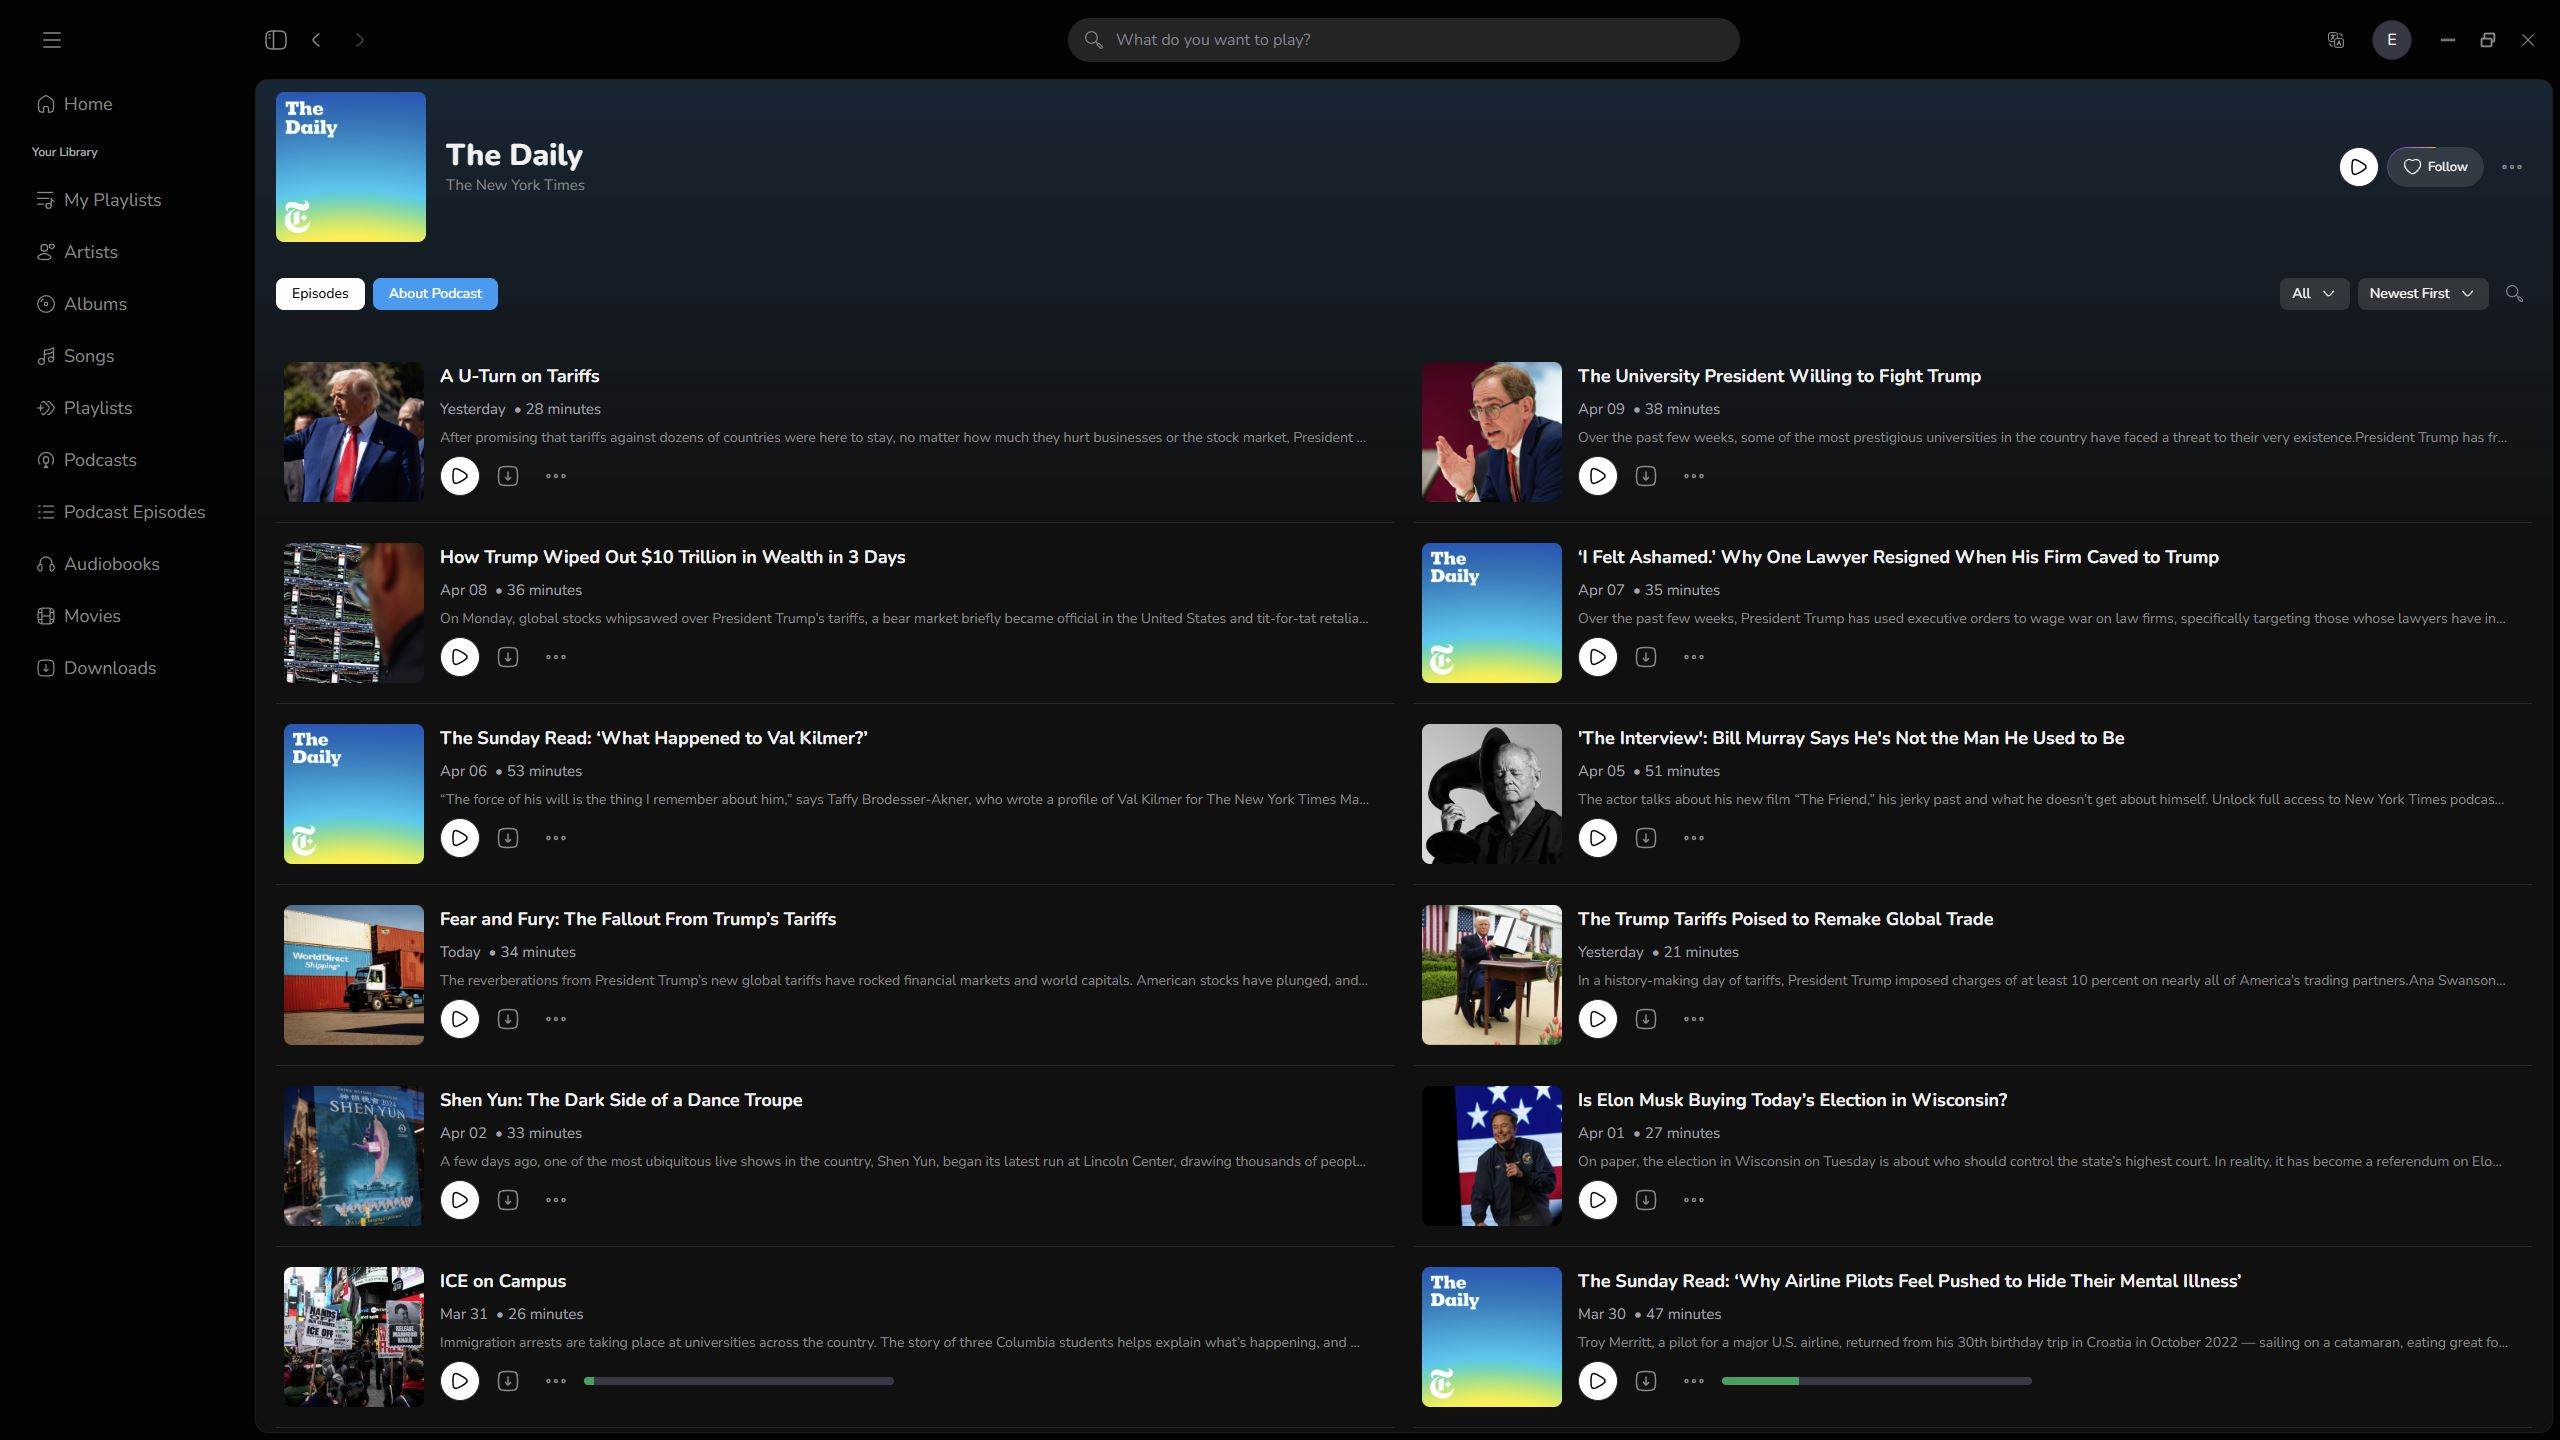The image size is (2560, 1440).
Task: Open Podcasts in sidebar
Action: pyautogui.click(x=87, y=460)
